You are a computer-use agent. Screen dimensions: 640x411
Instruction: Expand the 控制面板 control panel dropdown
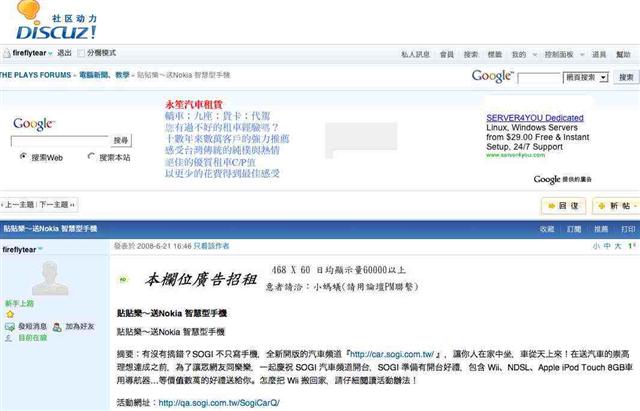point(564,54)
